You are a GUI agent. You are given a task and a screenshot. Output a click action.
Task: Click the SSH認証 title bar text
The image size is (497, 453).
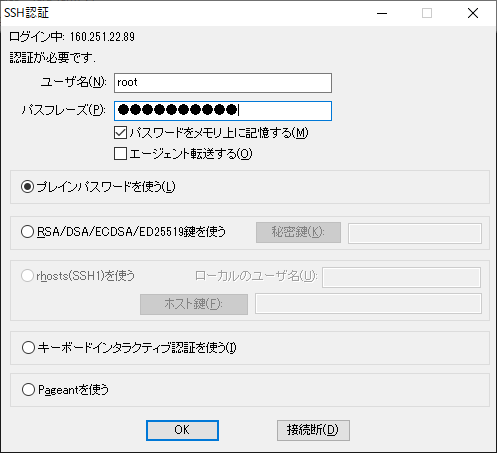point(26,13)
